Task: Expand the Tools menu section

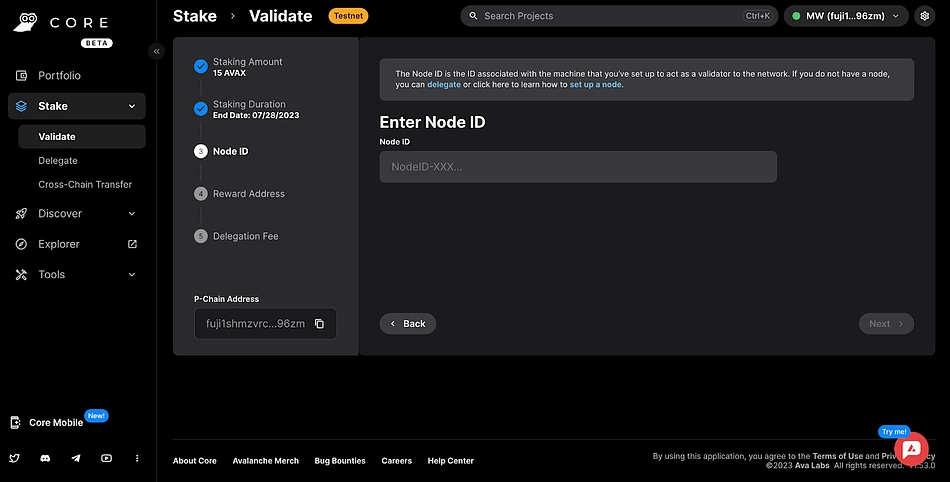Action: [132, 275]
